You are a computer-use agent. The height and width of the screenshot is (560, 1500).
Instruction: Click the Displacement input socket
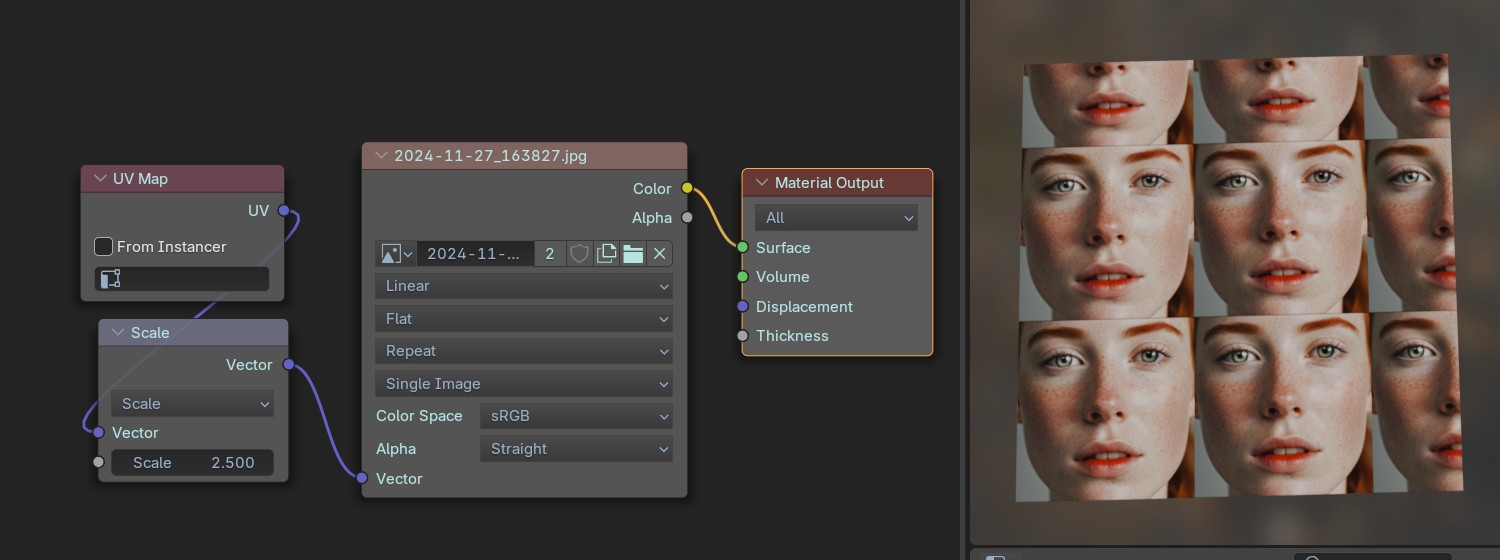click(x=742, y=306)
